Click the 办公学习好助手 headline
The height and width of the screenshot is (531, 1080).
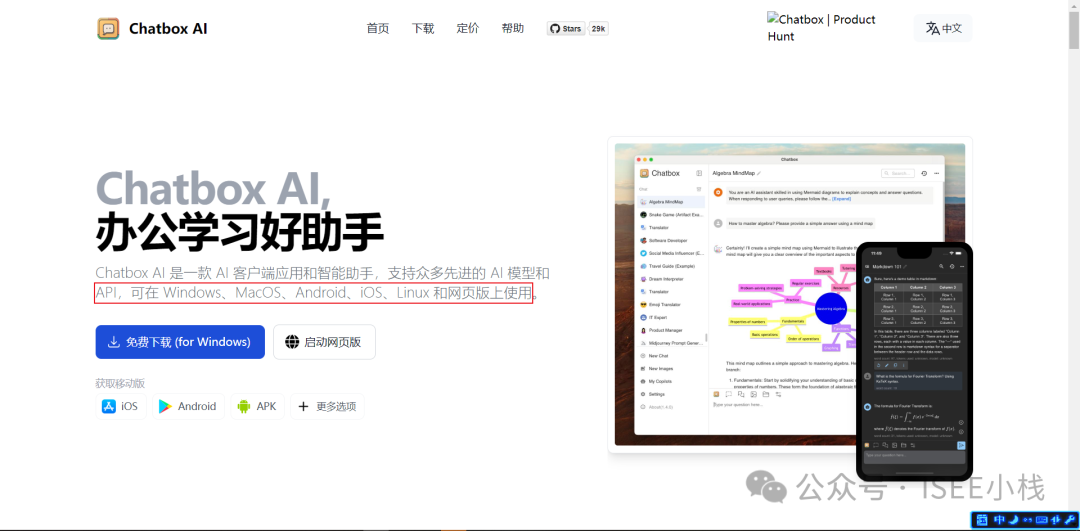pyautogui.click(x=239, y=234)
